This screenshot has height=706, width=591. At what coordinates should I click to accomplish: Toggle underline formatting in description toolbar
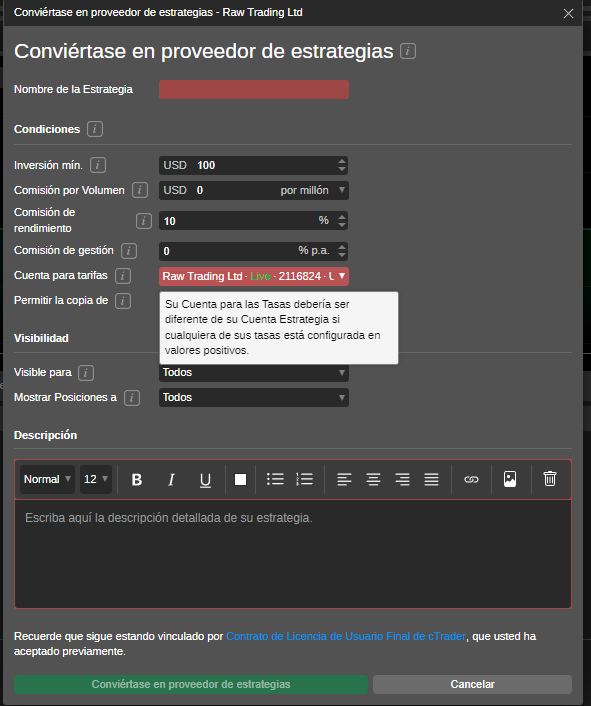pos(205,480)
